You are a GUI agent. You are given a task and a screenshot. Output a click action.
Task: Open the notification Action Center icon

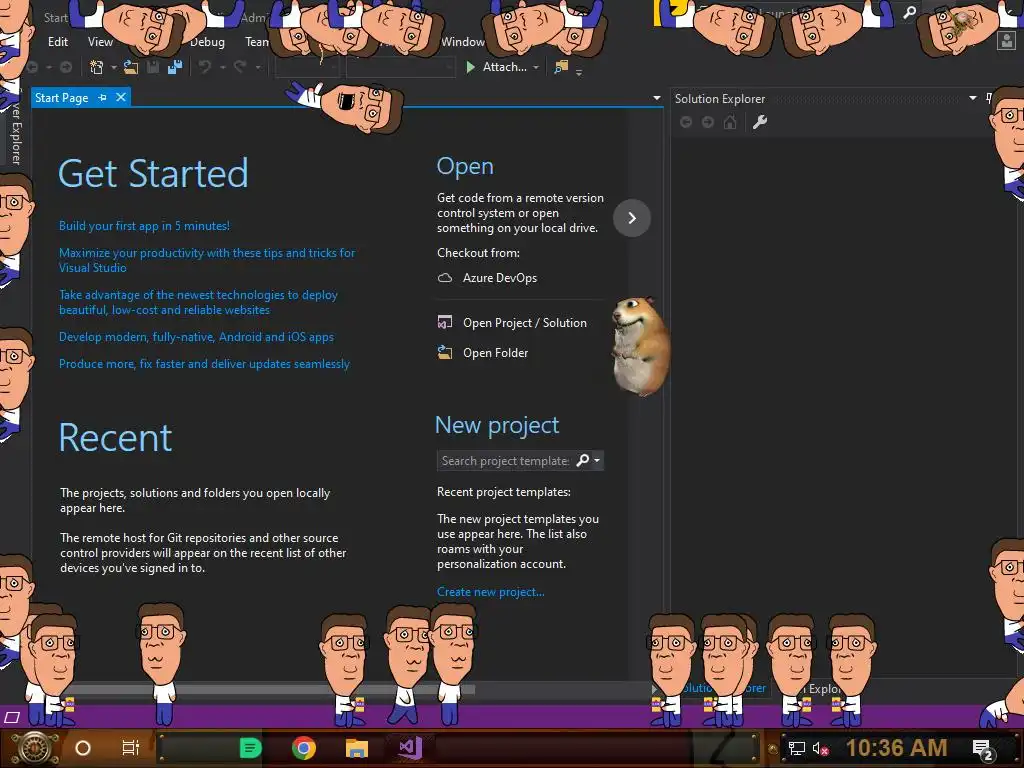click(984, 750)
